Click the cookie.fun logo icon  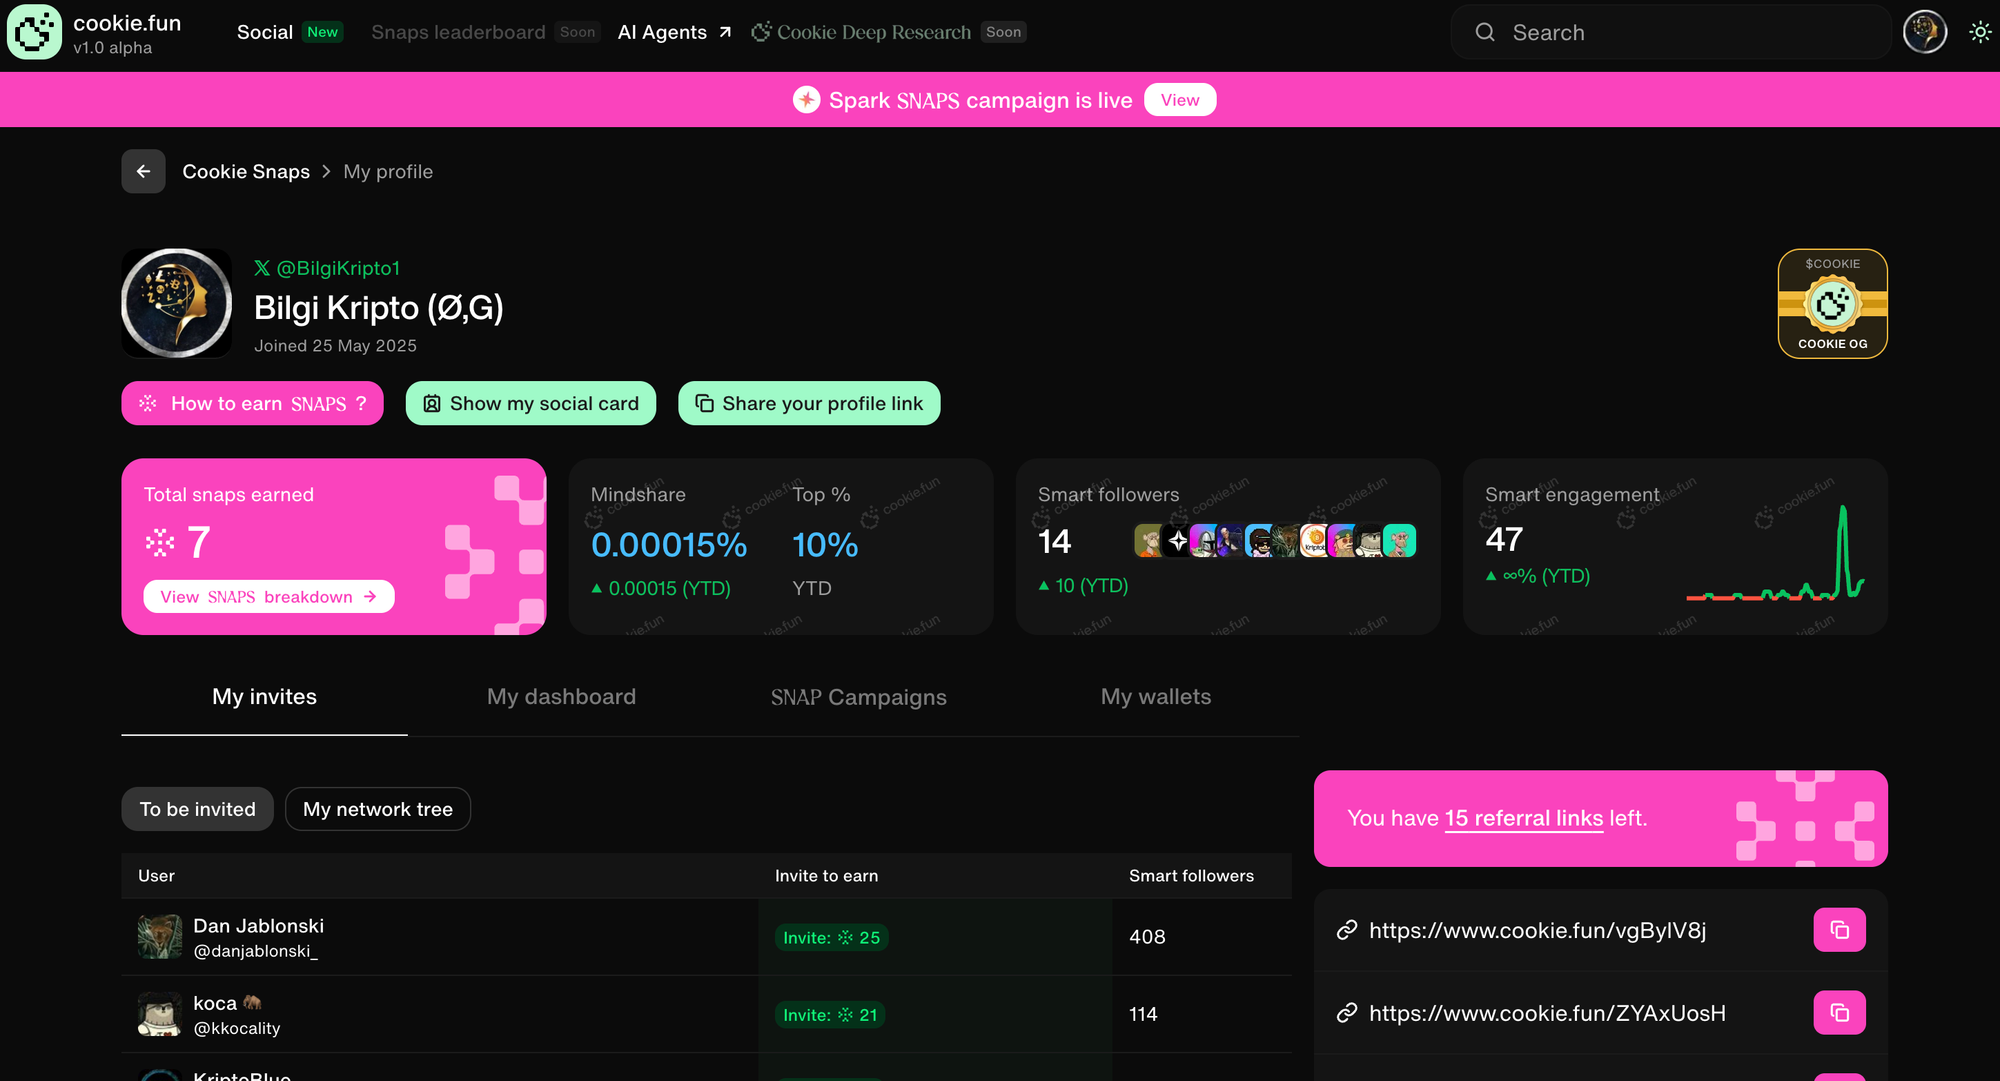tap(34, 32)
